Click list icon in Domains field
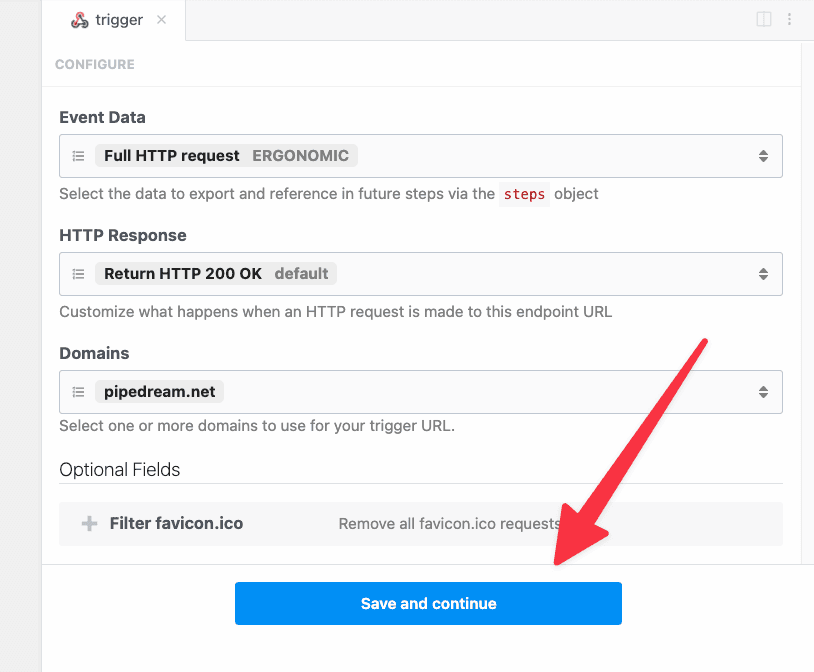The image size is (814, 672). (78, 392)
